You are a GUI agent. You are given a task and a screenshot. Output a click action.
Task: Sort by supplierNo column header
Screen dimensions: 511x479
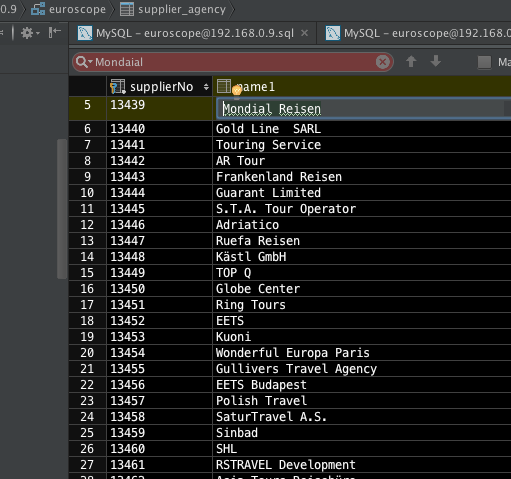pos(159,87)
